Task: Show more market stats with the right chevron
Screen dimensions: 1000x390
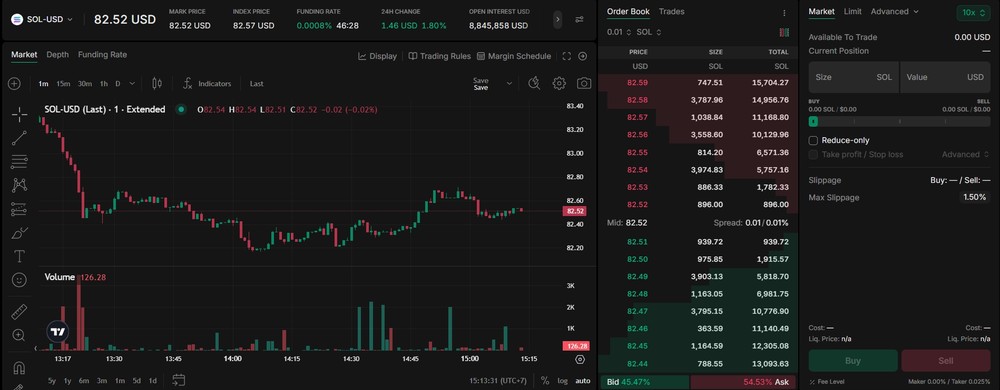Action: pos(558,19)
